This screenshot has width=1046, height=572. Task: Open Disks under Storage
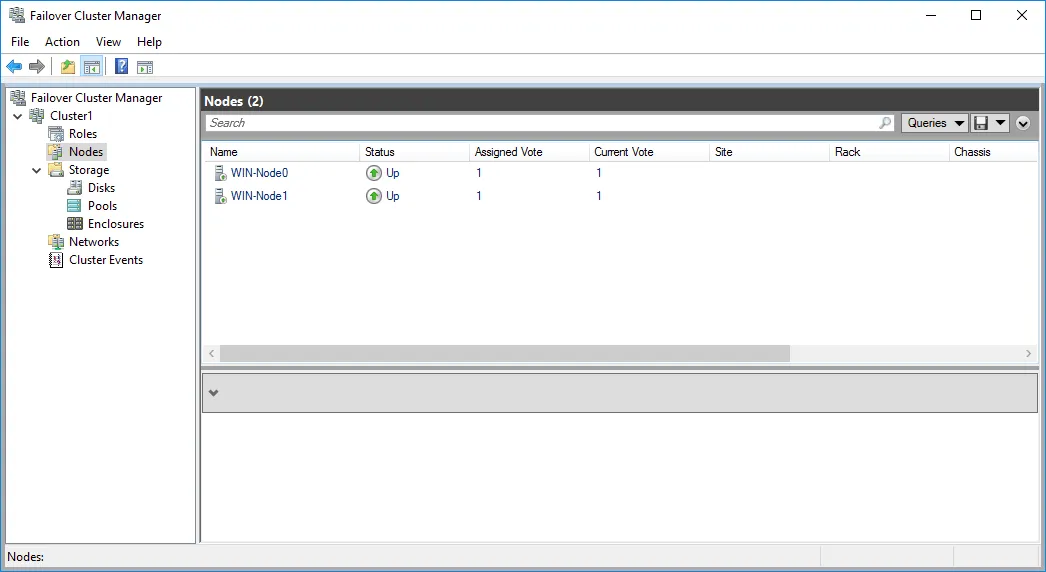click(101, 188)
